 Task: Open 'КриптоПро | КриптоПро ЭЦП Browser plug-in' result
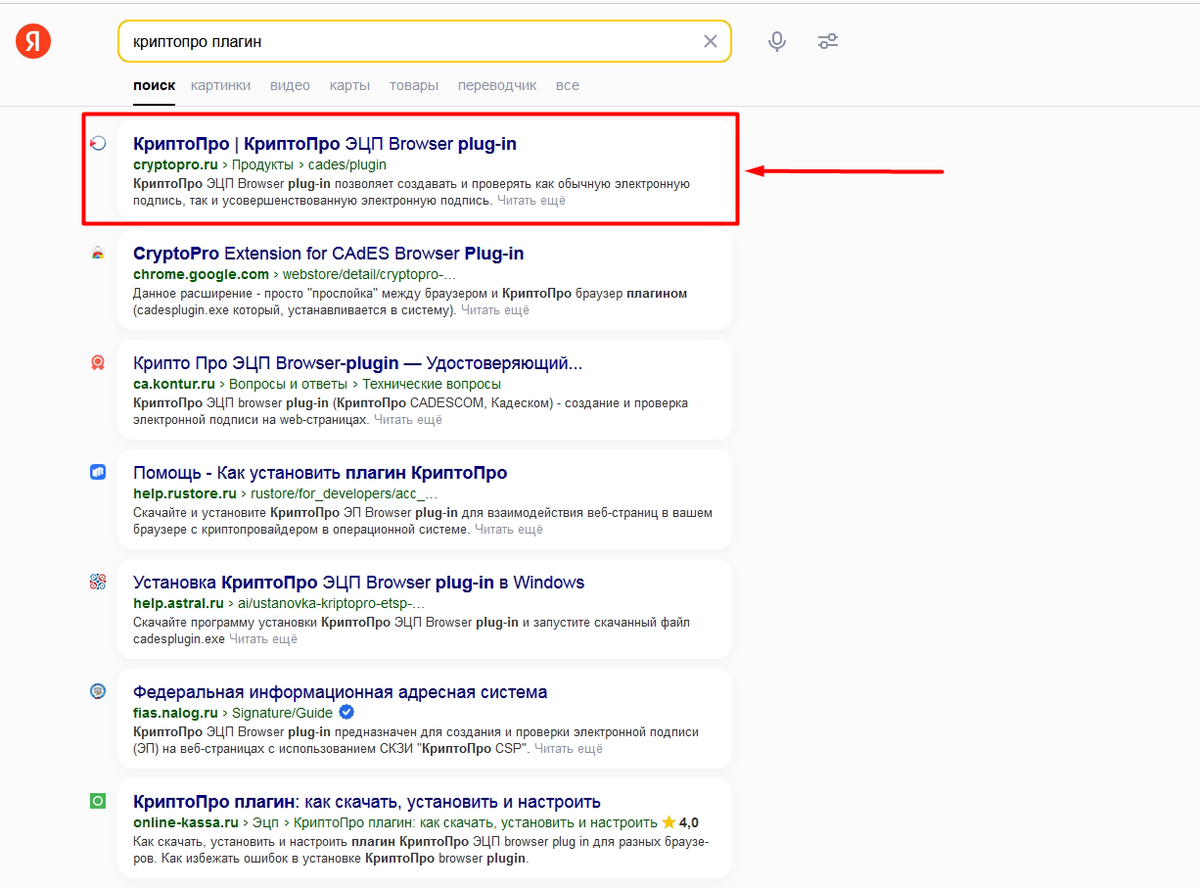(325, 144)
